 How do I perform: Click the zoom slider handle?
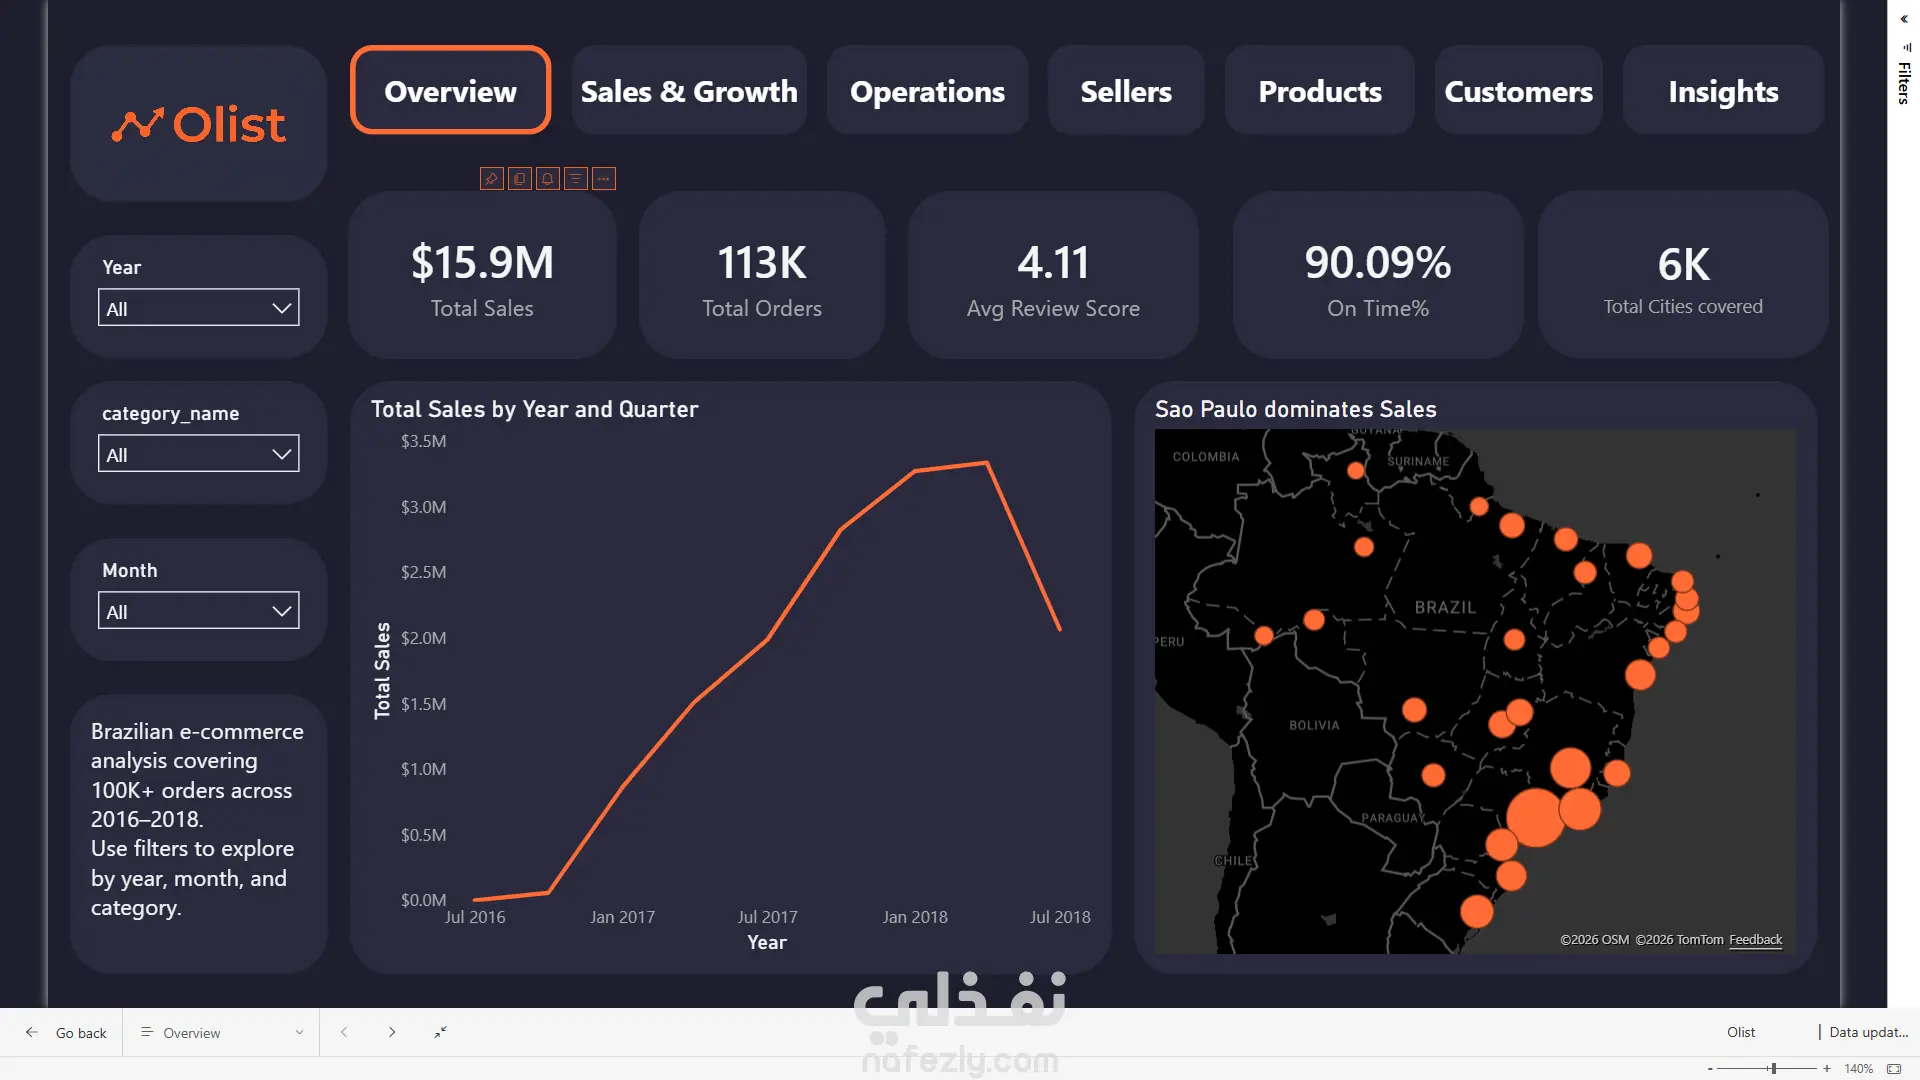[x=1773, y=1069]
